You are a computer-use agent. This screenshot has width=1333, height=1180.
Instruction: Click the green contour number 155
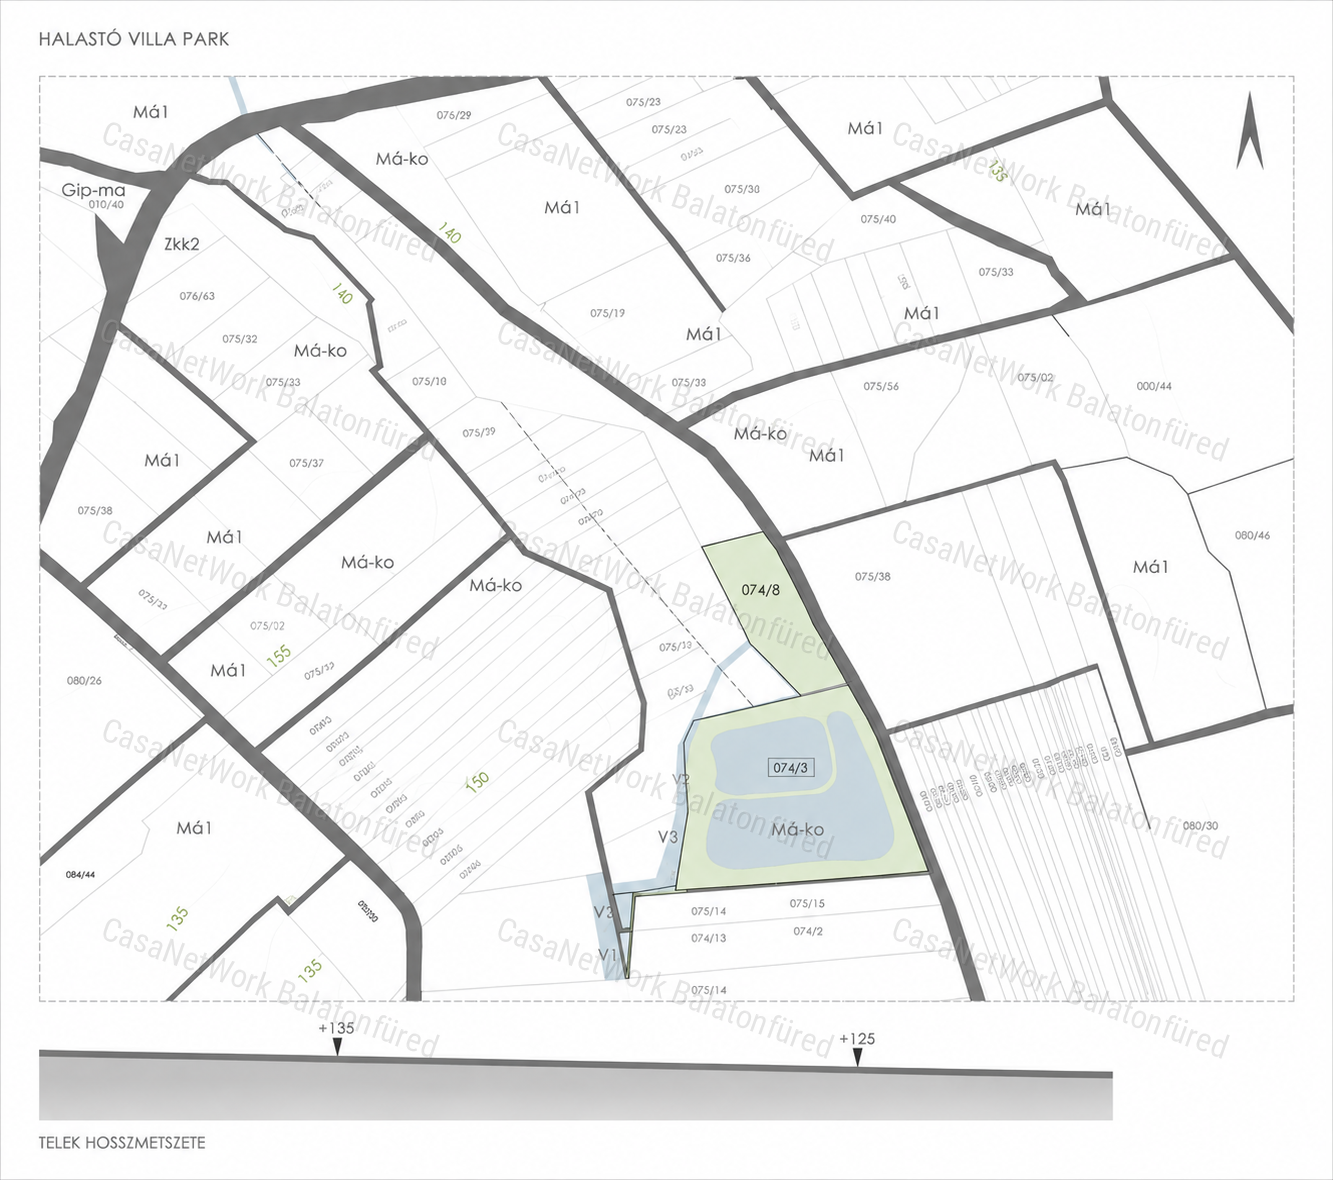[279, 656]
